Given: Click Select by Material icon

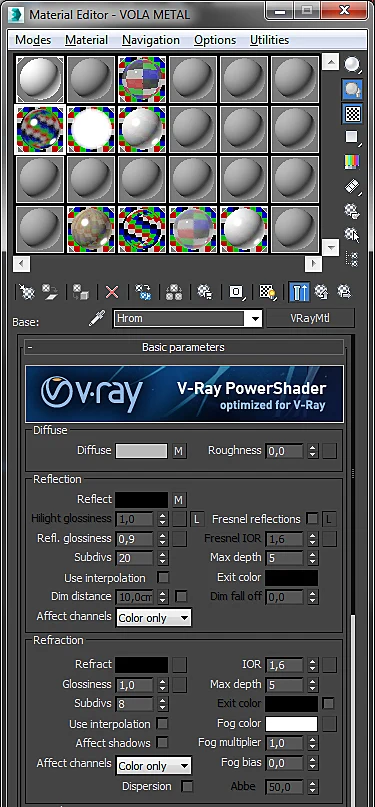Looking at the screenshot, I should pyautogui.click(x=352, y=235).
